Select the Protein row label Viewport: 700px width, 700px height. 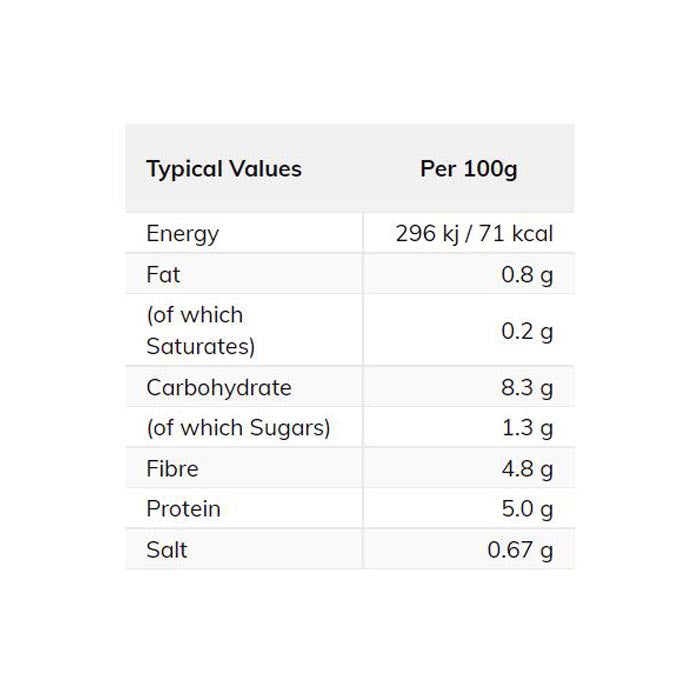click(x=183, y=509)
